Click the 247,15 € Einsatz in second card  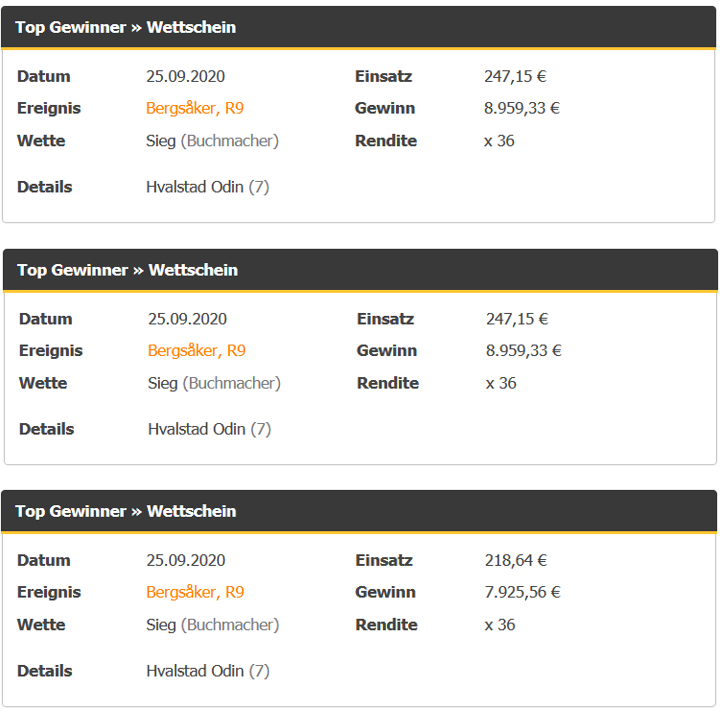click(x=517, y=319)
